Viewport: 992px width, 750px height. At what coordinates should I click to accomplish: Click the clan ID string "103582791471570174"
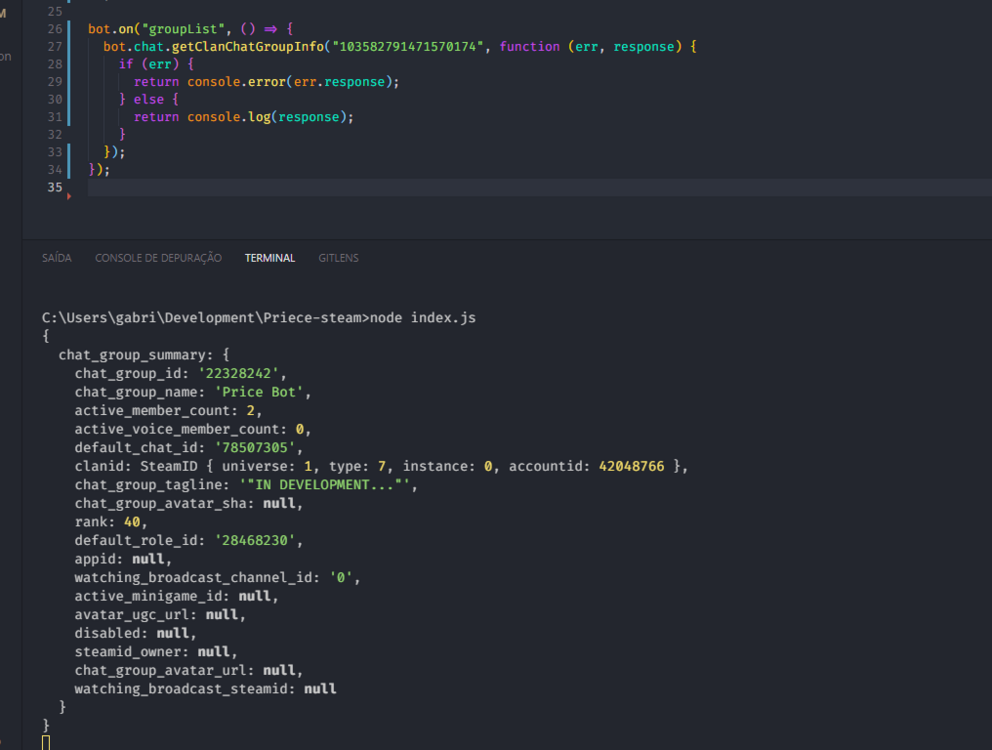(410, 47)
